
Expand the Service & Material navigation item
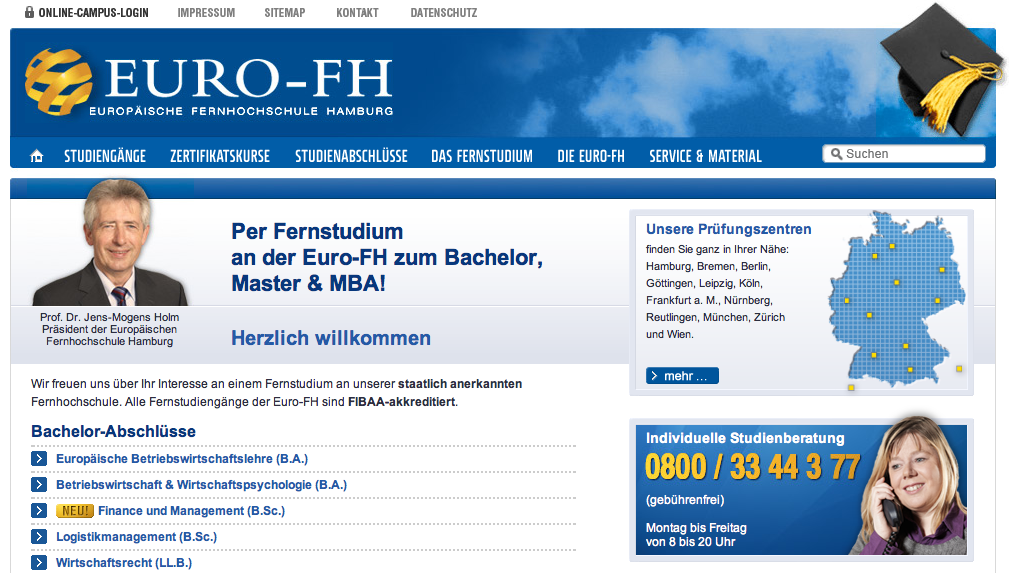705,156
